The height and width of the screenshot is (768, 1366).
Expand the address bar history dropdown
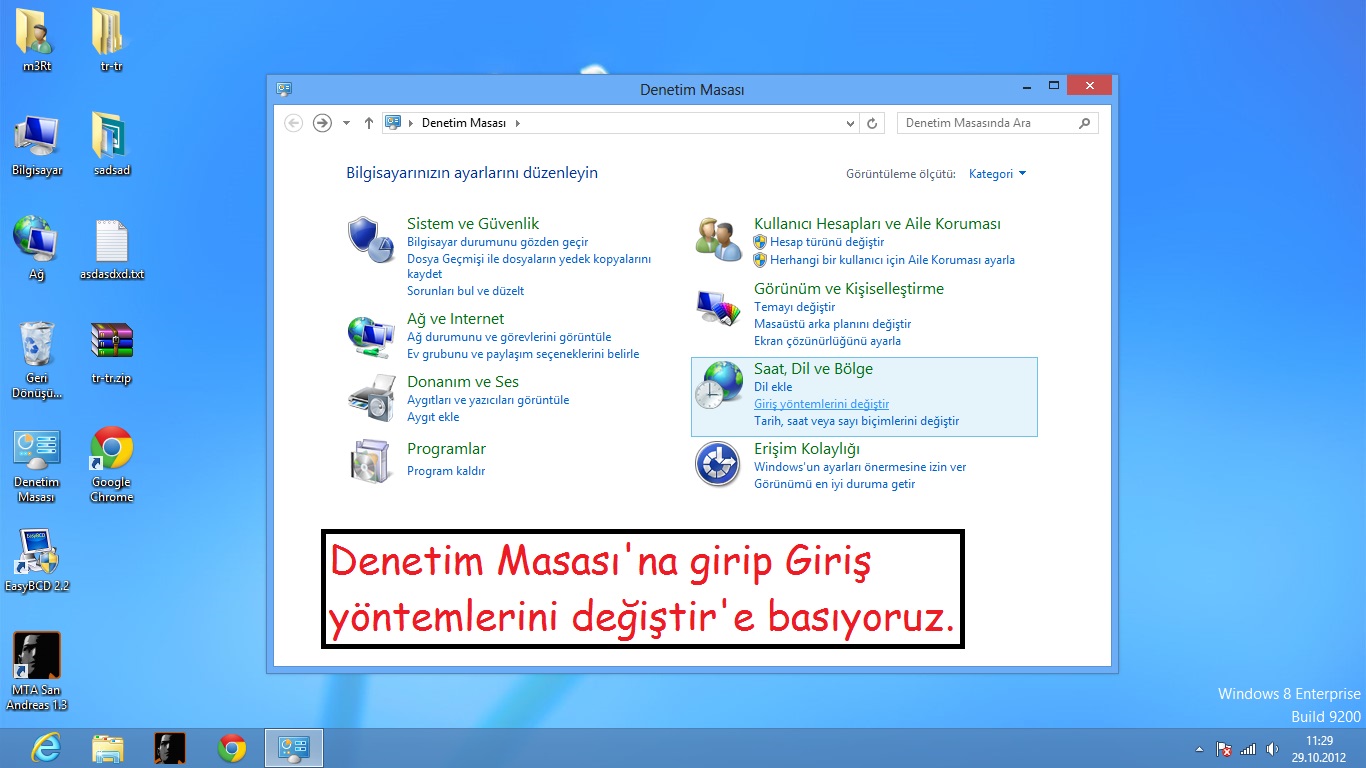(x=851, y=123)
